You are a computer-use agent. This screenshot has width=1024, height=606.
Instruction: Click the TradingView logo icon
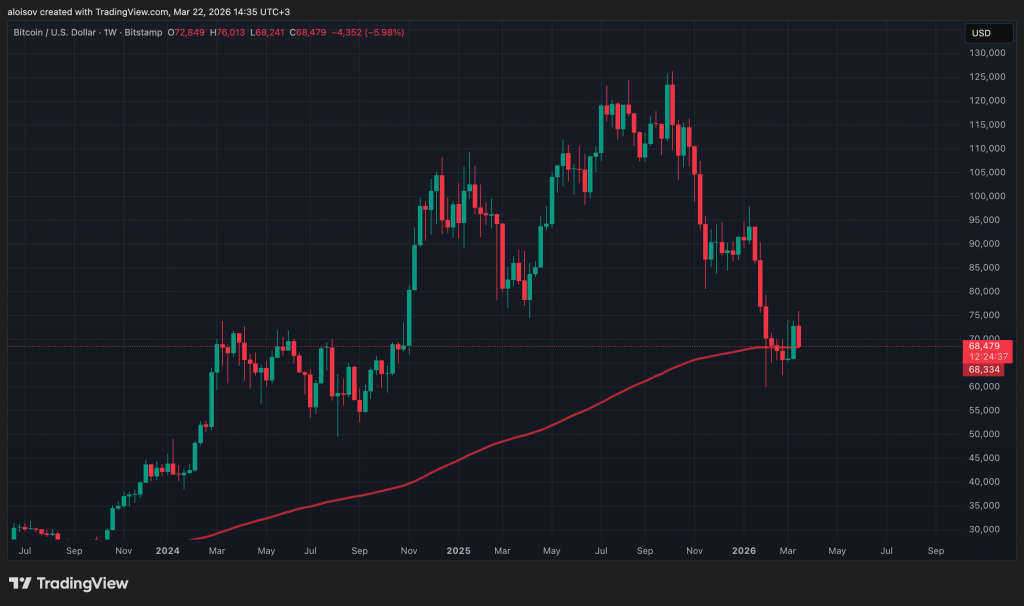pyautogui.click(x=19, y=583)
